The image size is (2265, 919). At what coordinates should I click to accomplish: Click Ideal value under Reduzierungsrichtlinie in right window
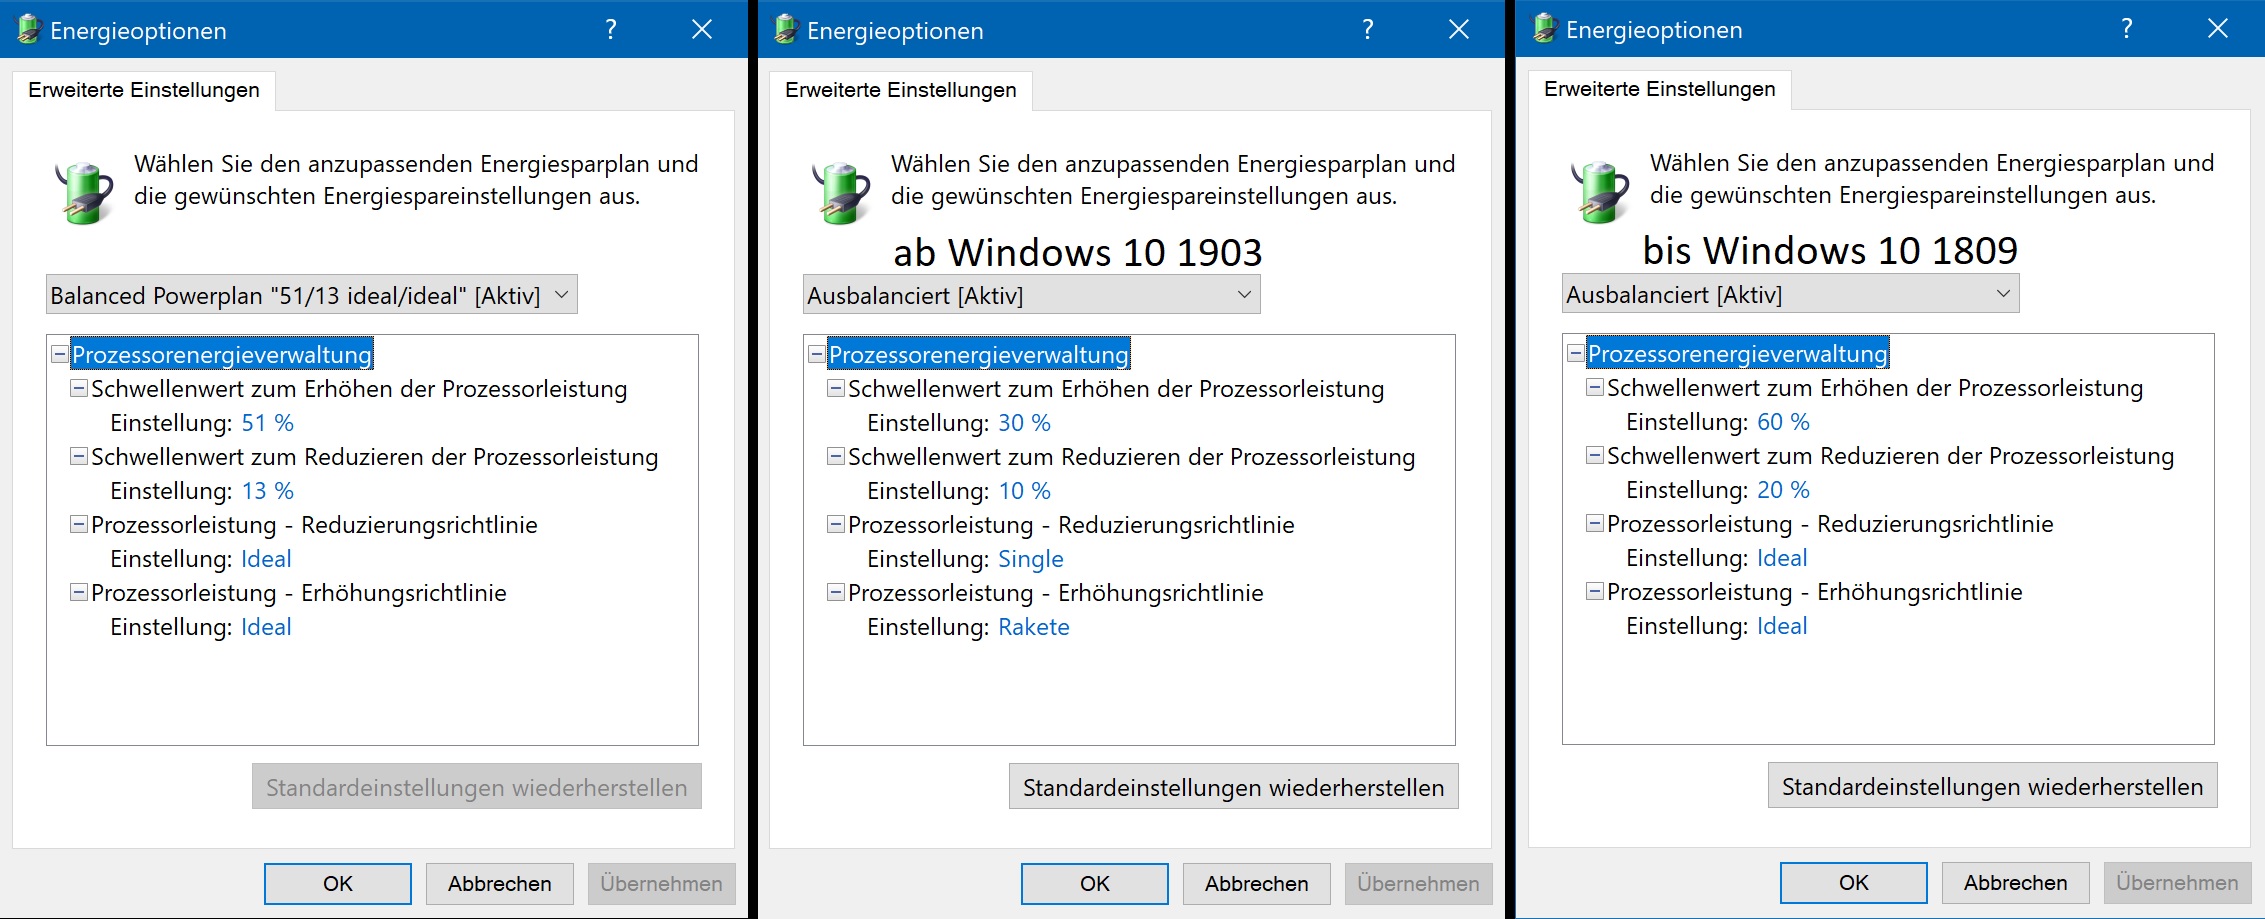(x=1782, y=558)
